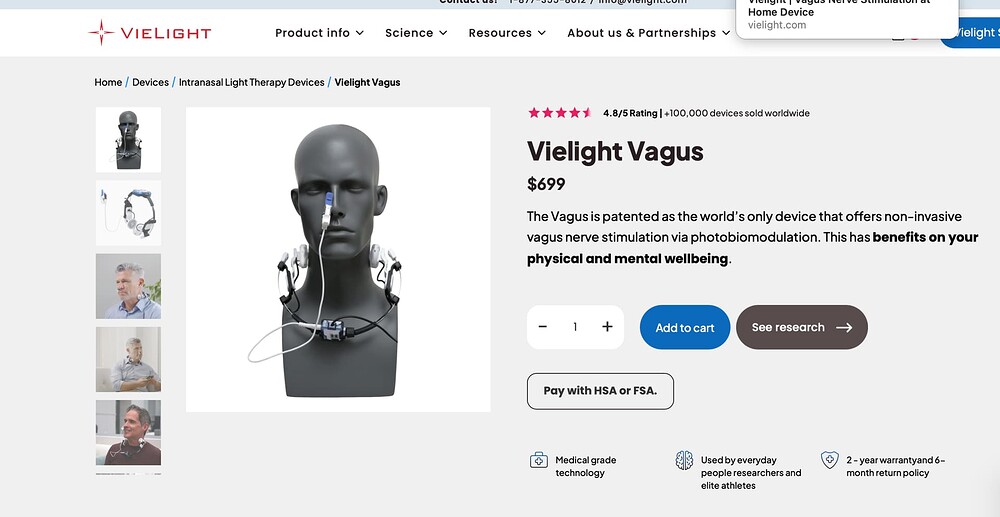Screen dimensions: 1000x517
Task: Select the mannequin head thumbnail
Action: pos(128,140)
